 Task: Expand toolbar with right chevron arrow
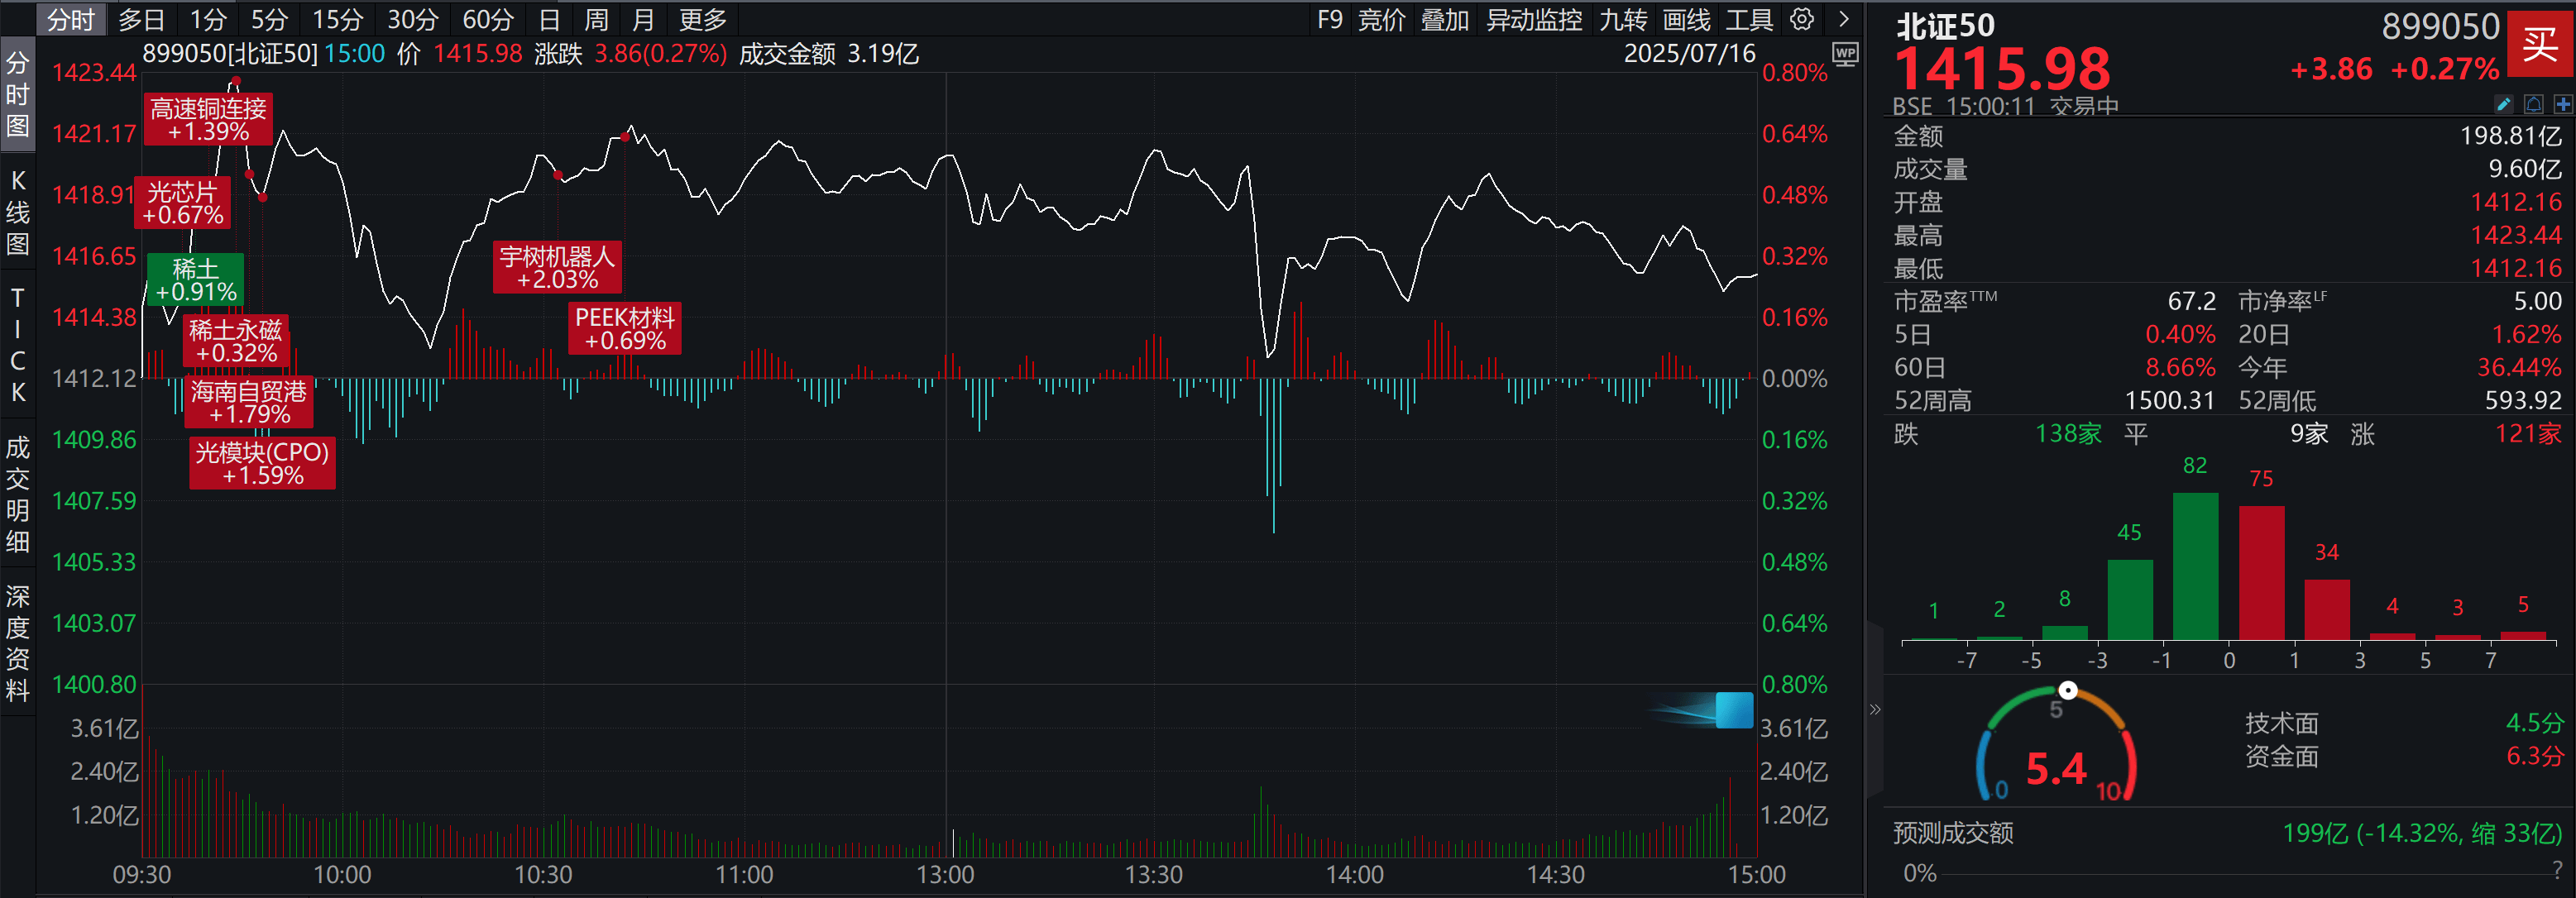1843,19
